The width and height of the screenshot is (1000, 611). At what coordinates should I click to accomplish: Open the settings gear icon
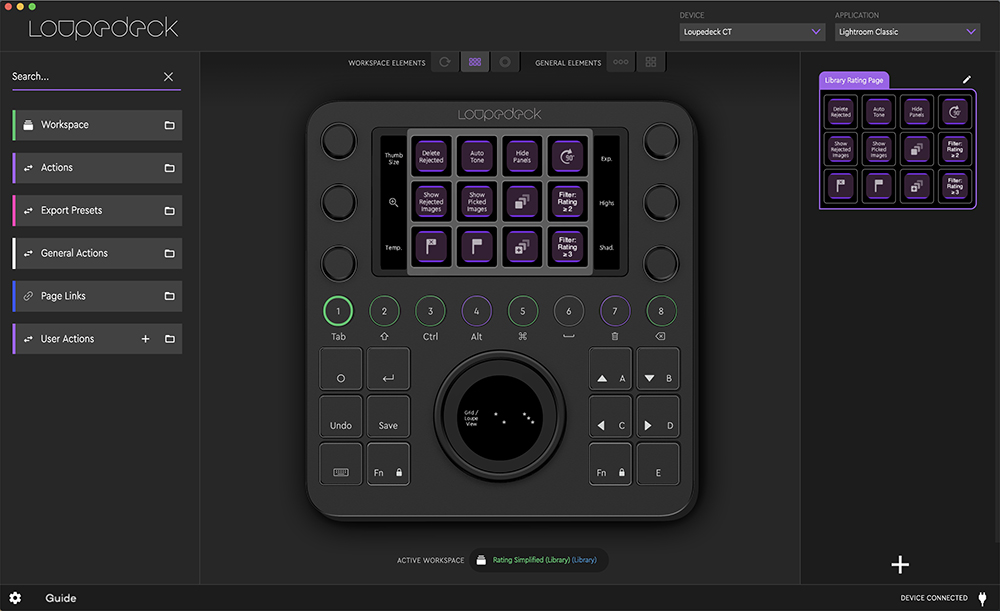tap(15, 598)
